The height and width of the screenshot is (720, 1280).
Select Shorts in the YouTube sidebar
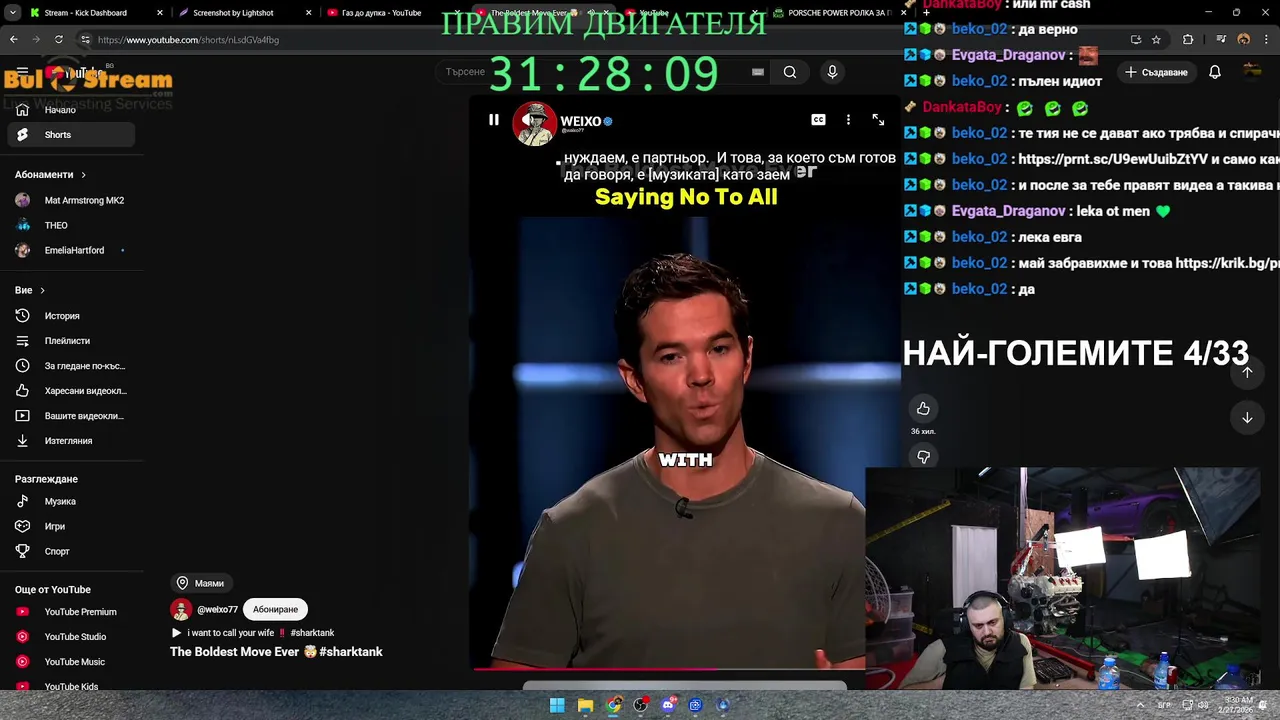click(x=70, y=135)
